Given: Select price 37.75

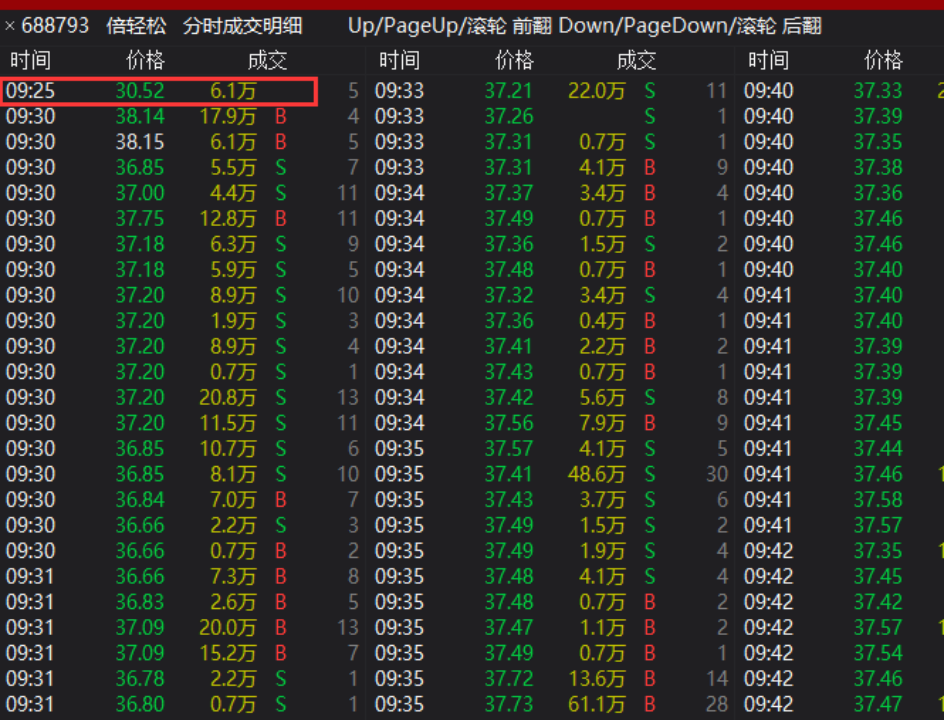Looking at the screenshot, I should coord(140,219).
